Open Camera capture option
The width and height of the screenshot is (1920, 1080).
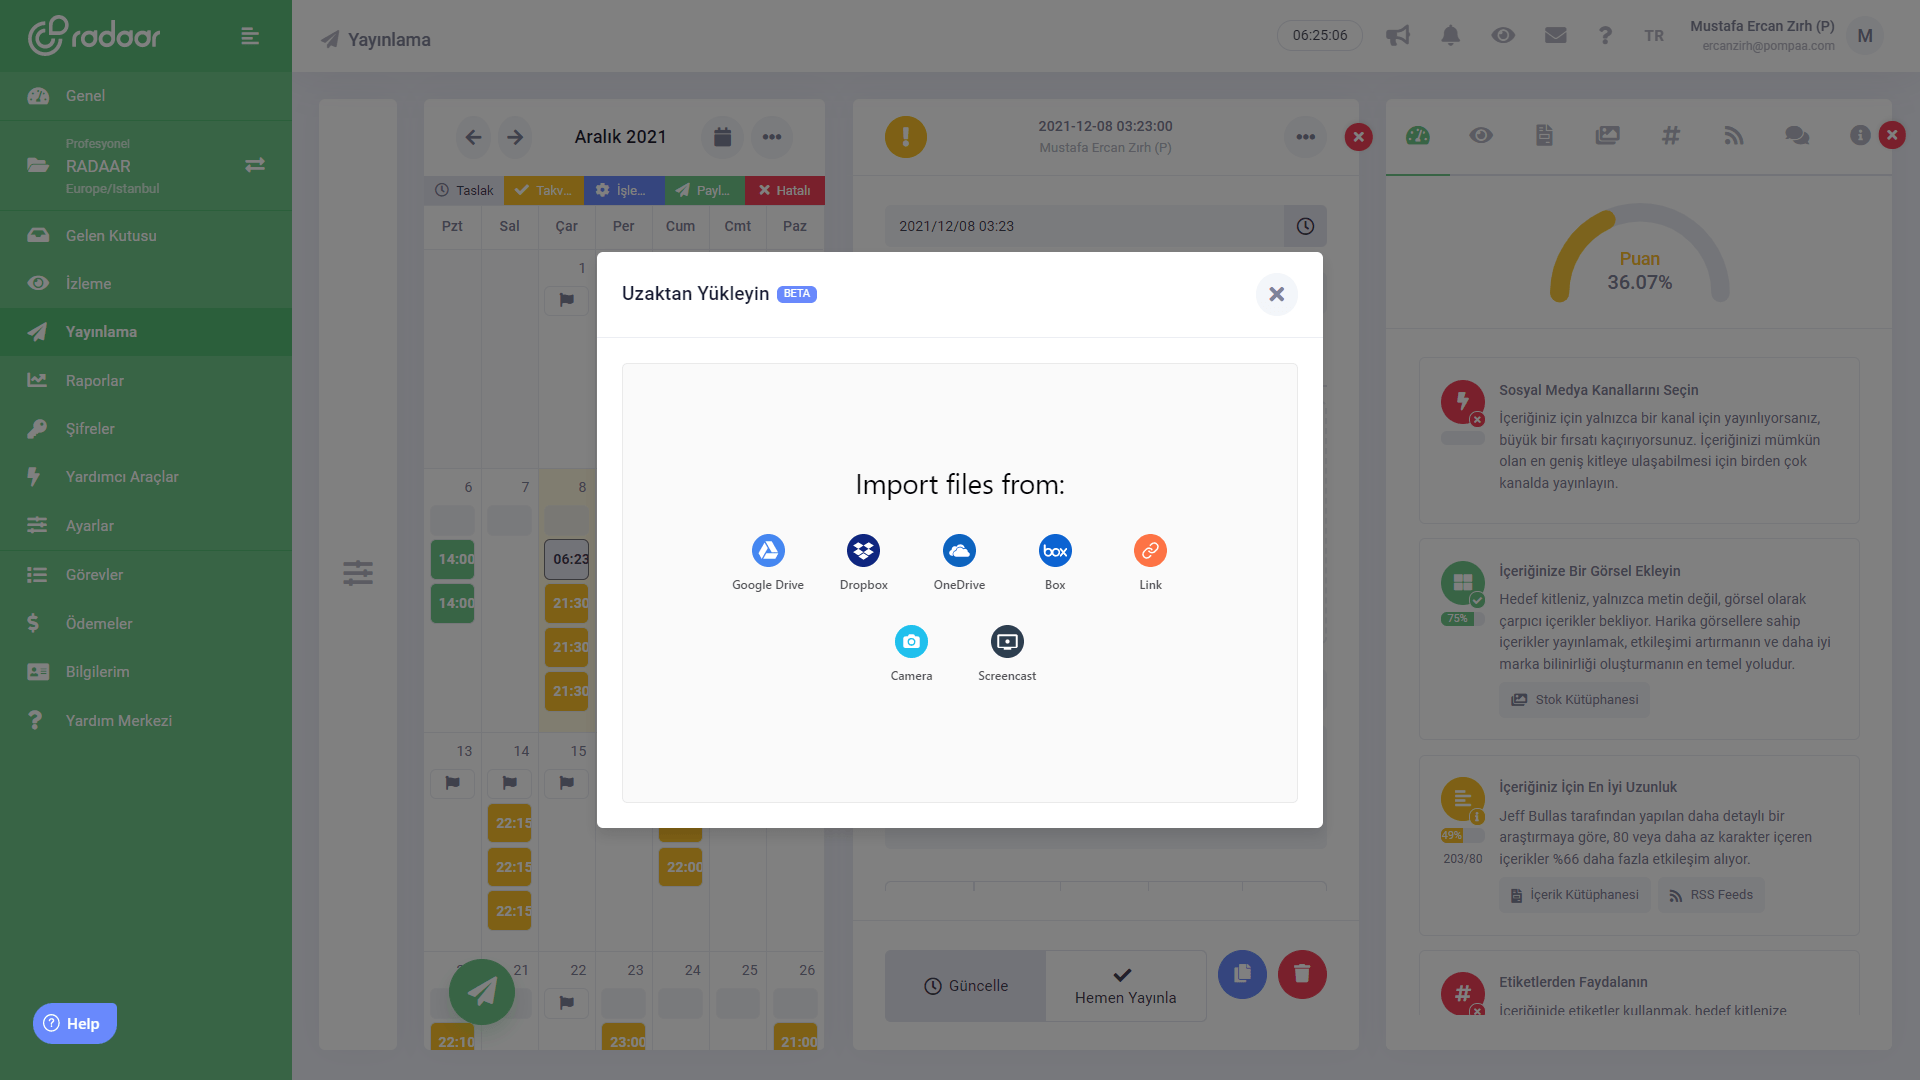coord(911,643)
